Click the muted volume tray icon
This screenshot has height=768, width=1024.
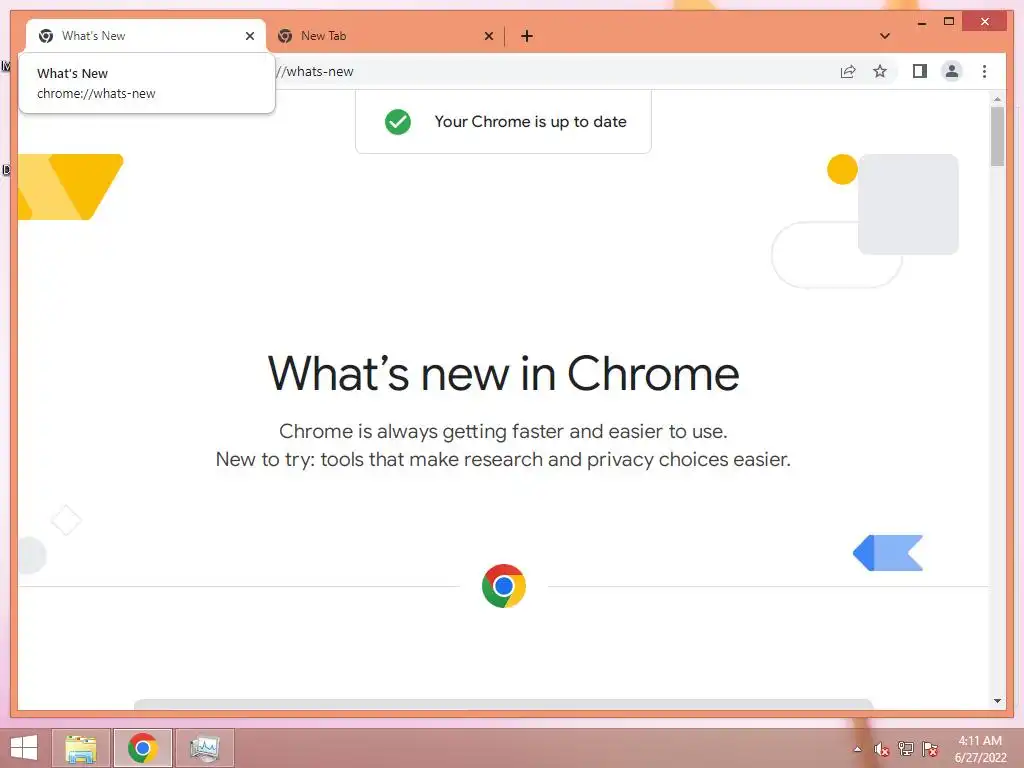pos(881,749)
